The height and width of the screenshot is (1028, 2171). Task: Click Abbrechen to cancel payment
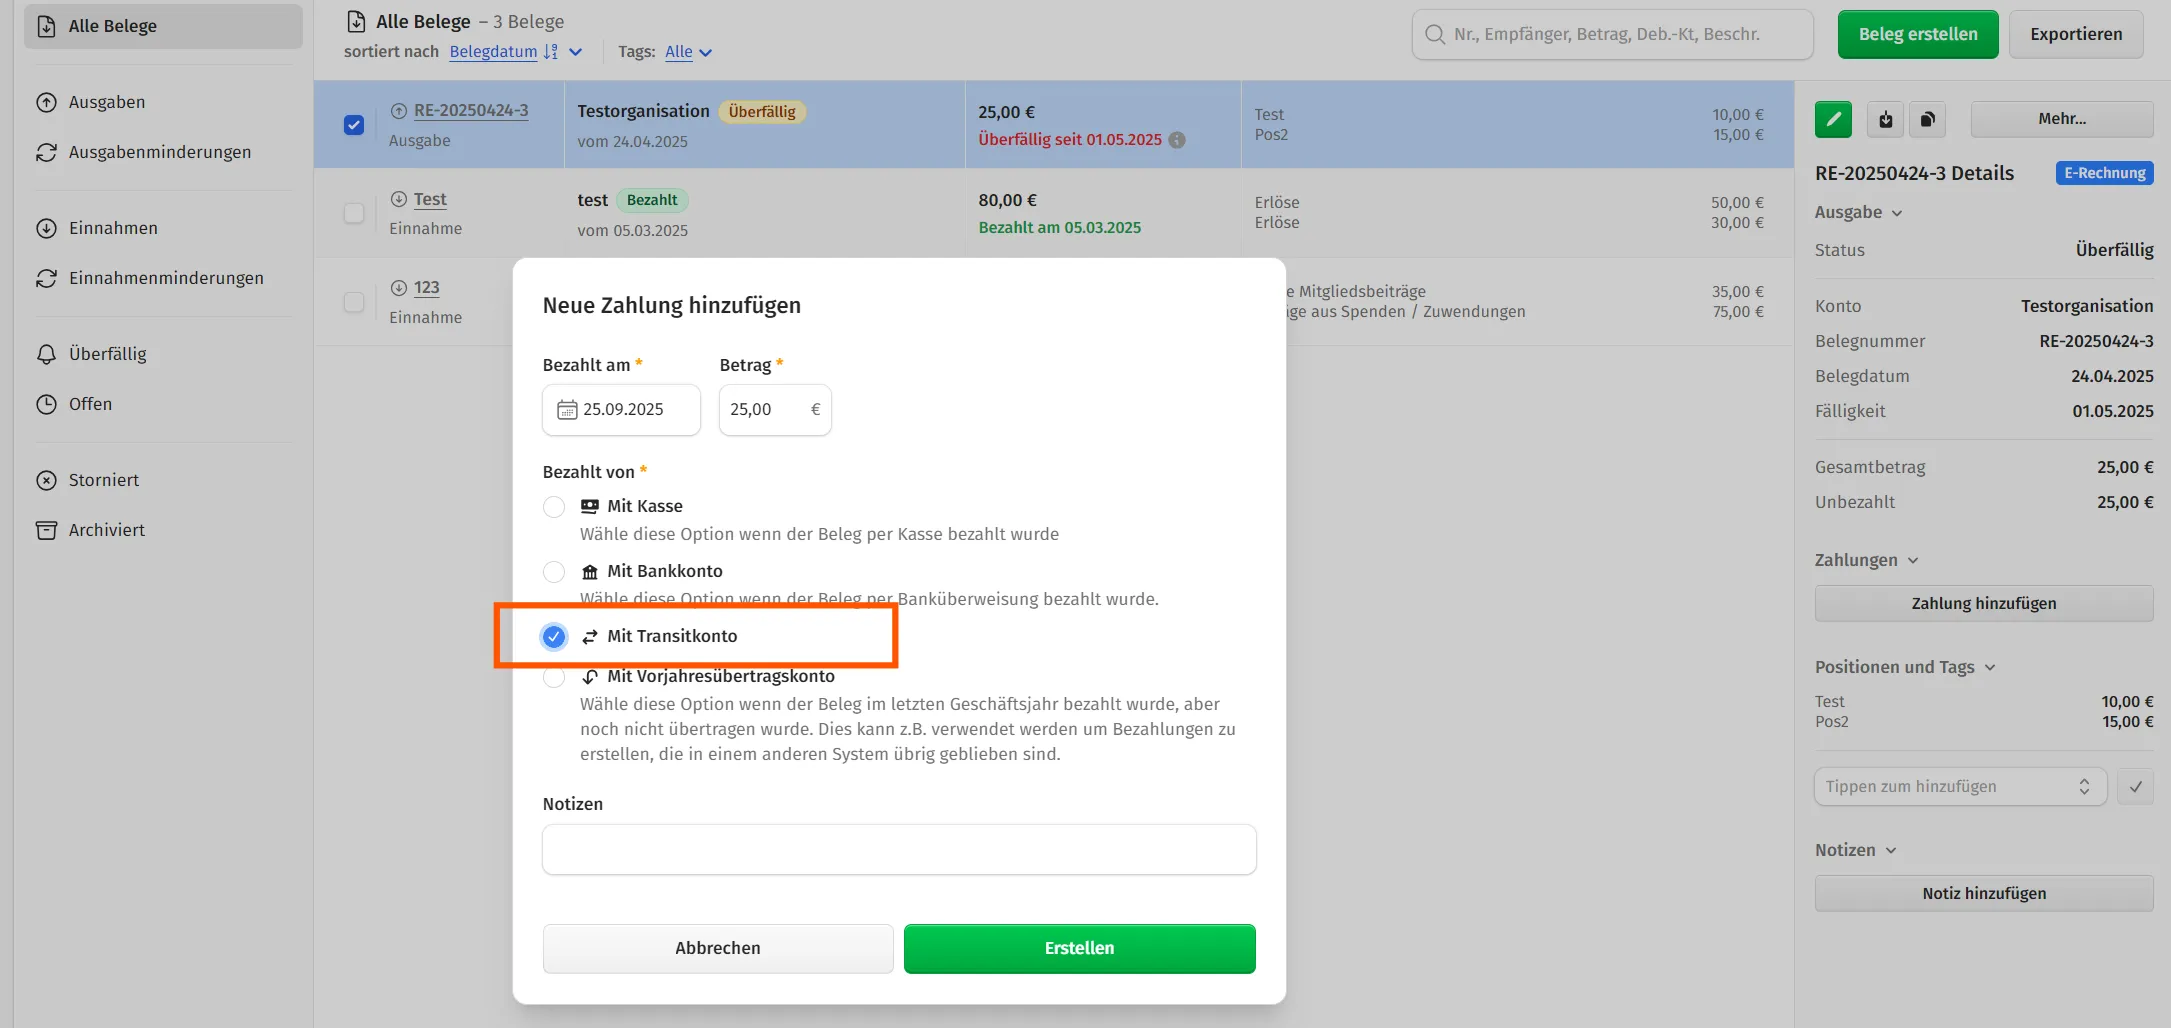coord(717,948)
